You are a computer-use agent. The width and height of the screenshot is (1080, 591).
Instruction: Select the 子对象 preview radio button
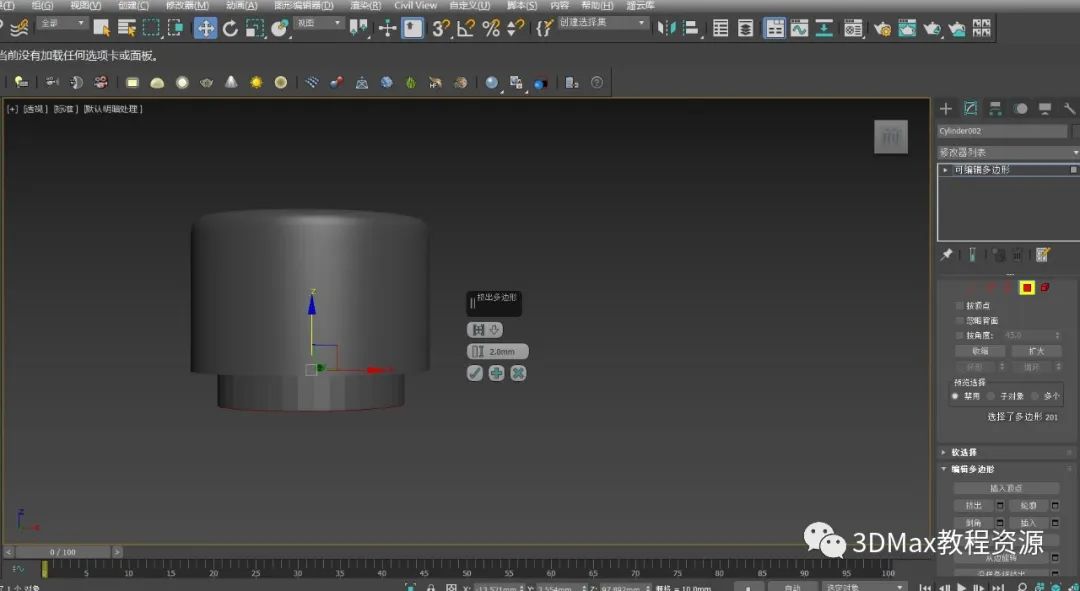[991, 396]
